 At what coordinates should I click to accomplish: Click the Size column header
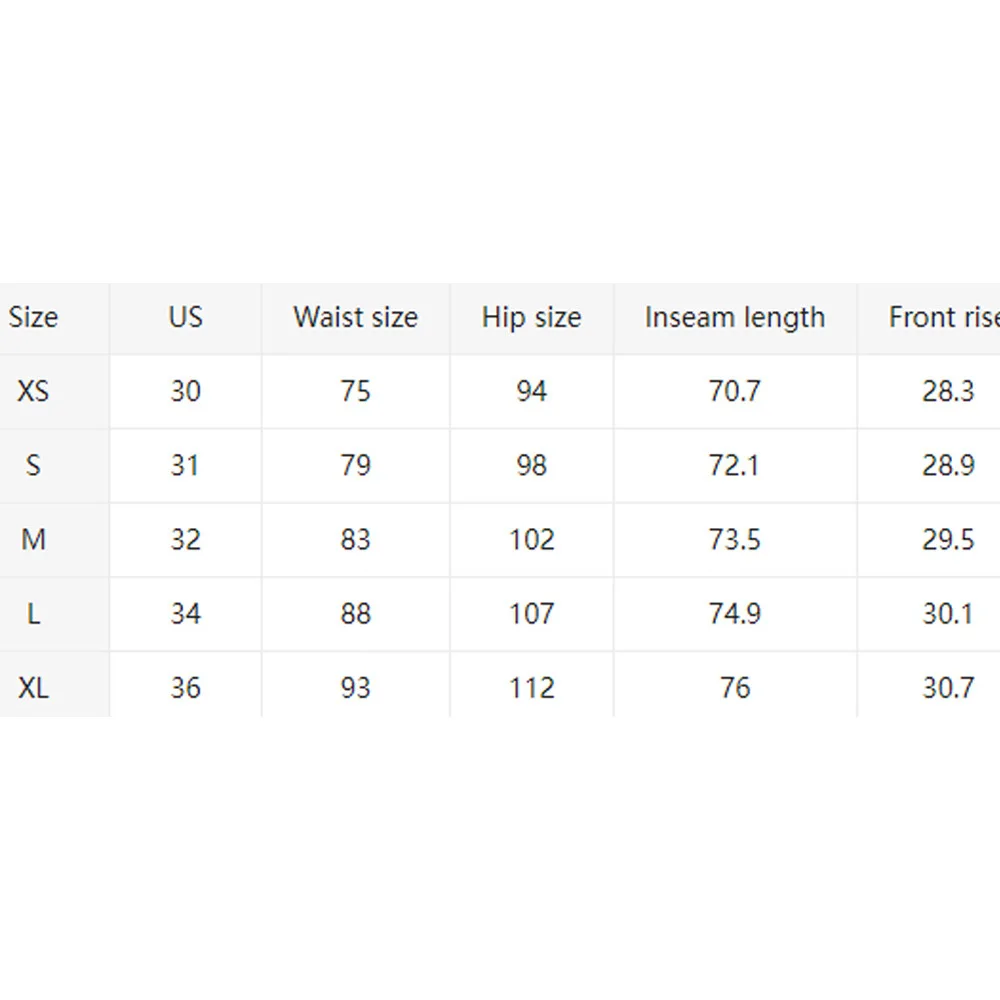point(34,318)
